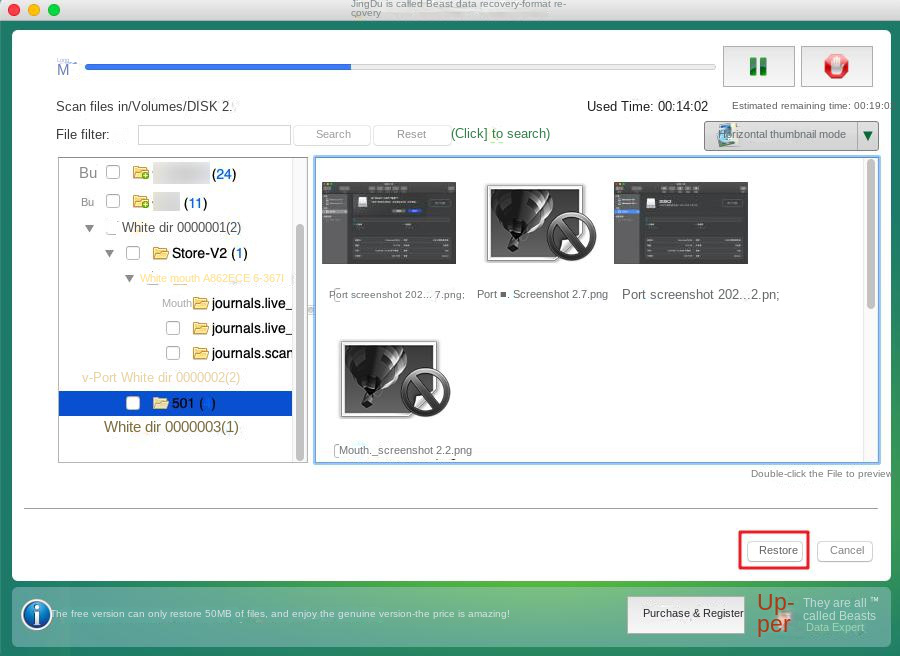Screen dimensions: 900x656
Task: Click the info icon in the bottom banner
Action: [36, 615]
